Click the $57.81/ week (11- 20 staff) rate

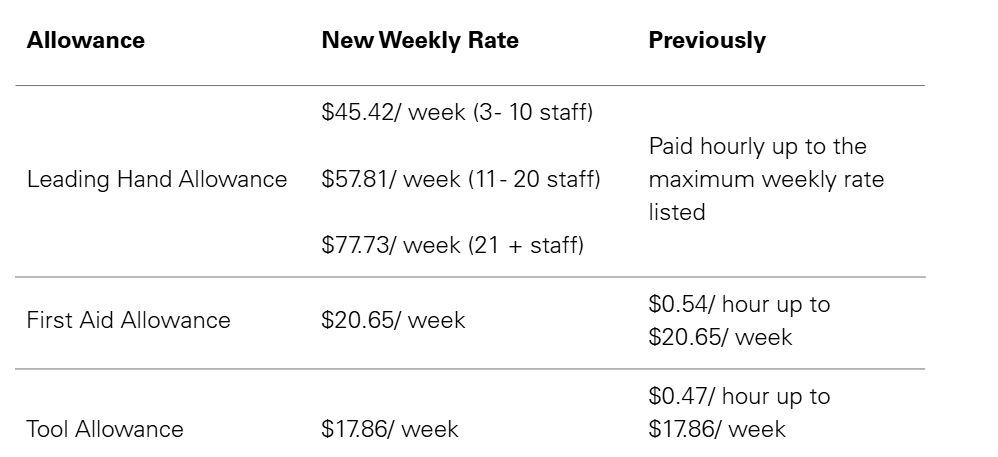coord(461,179)
